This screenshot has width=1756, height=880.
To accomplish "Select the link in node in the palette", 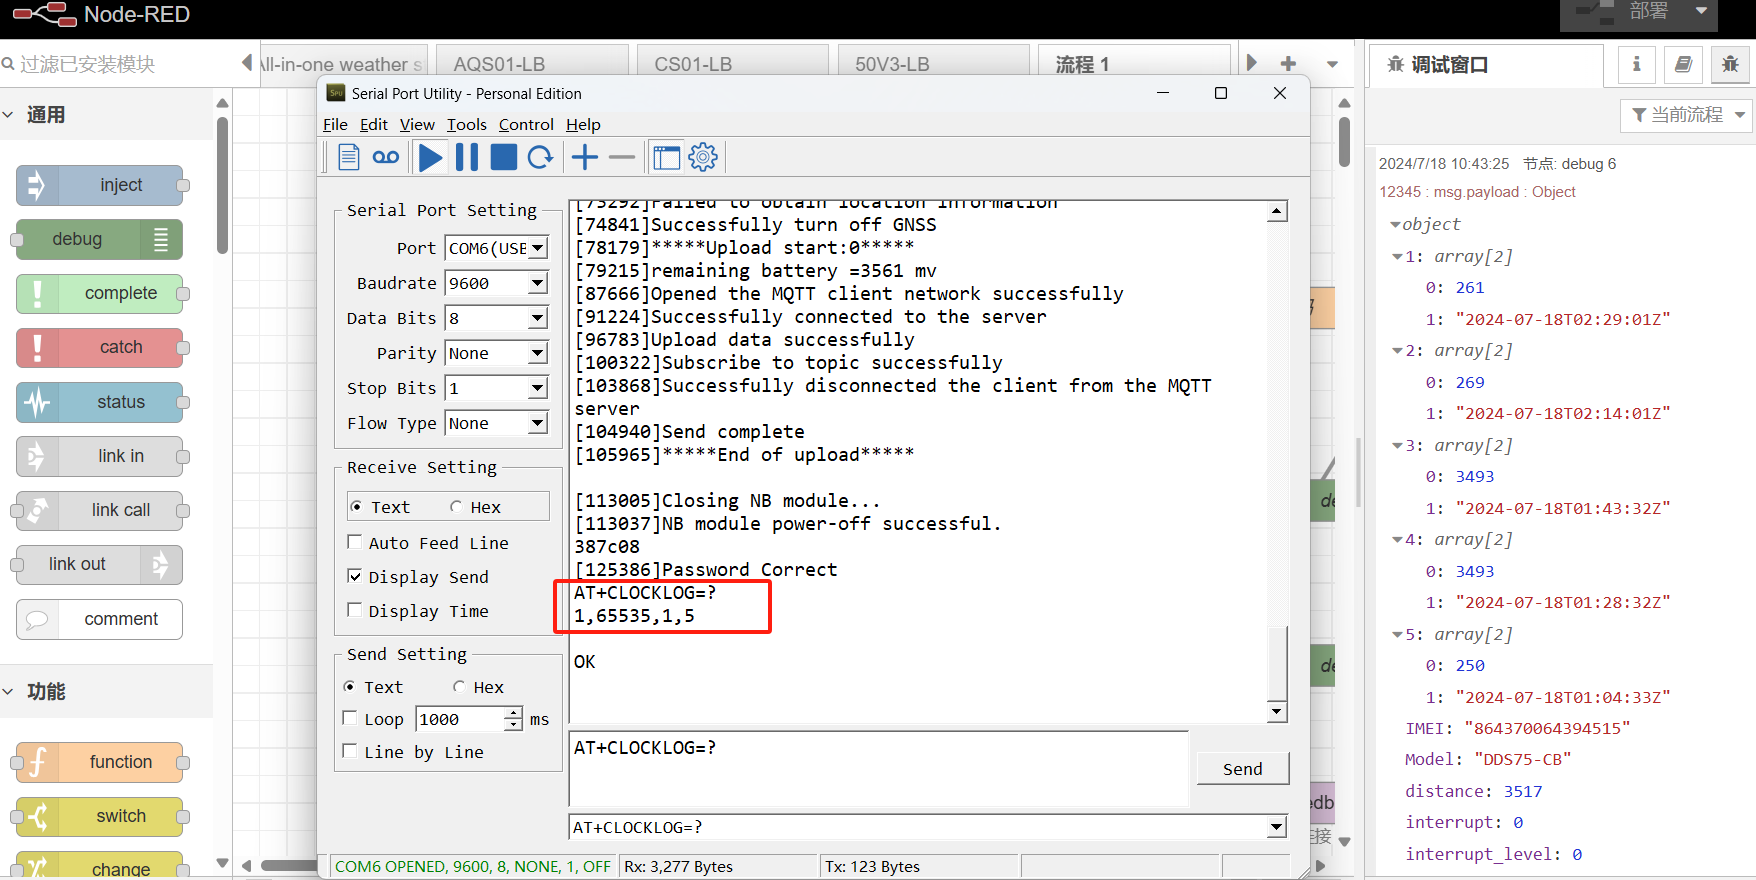I will (100, 456).
